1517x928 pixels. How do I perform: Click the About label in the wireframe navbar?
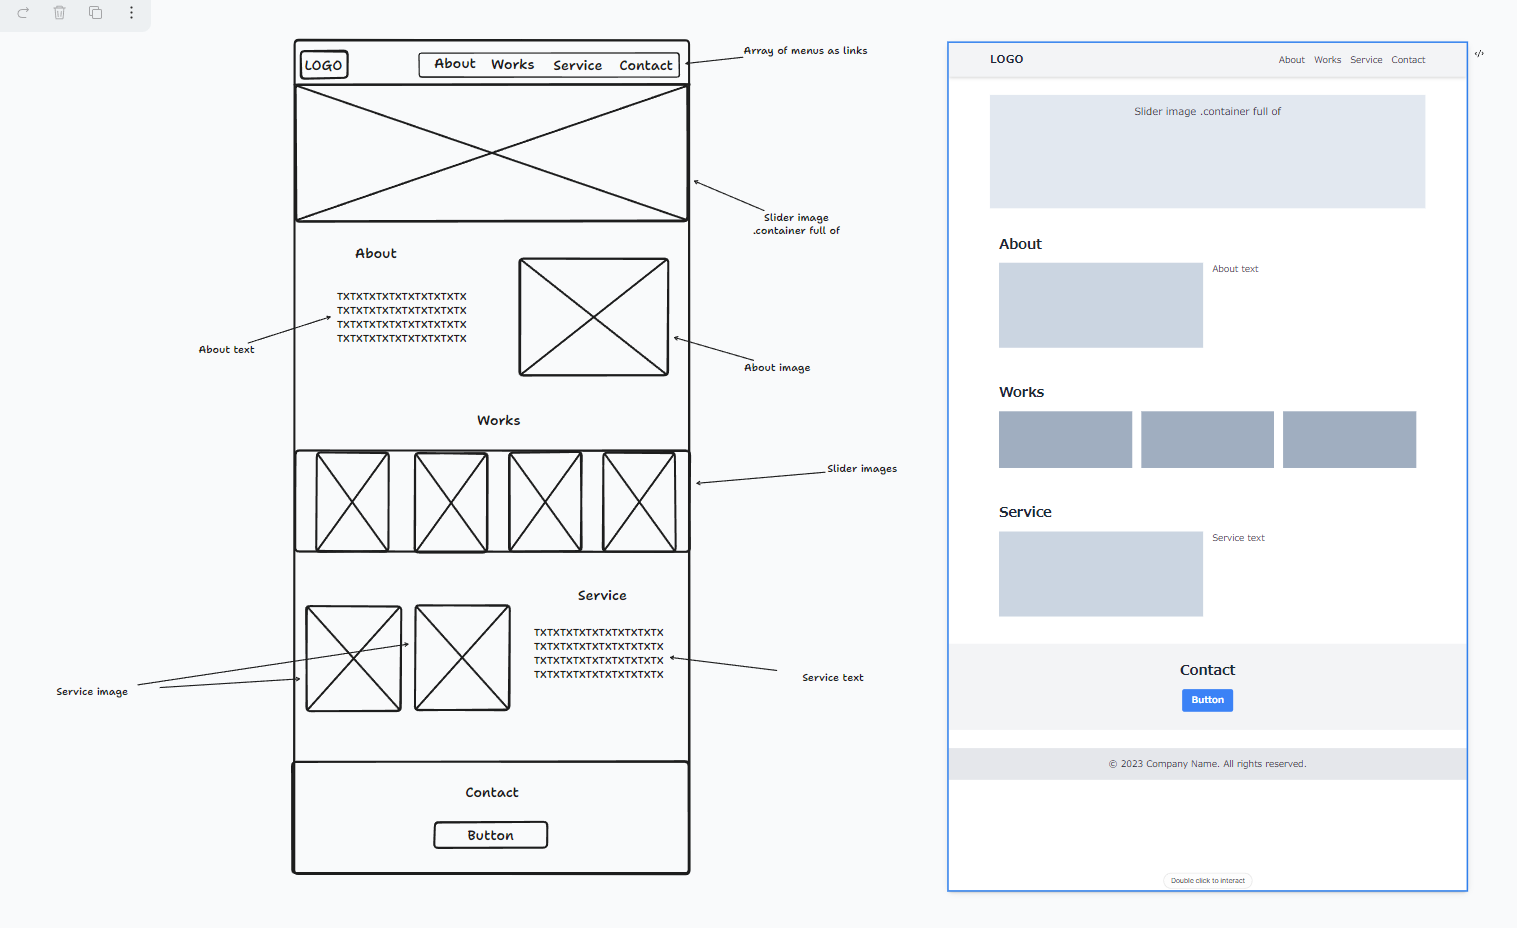[454, 64]
